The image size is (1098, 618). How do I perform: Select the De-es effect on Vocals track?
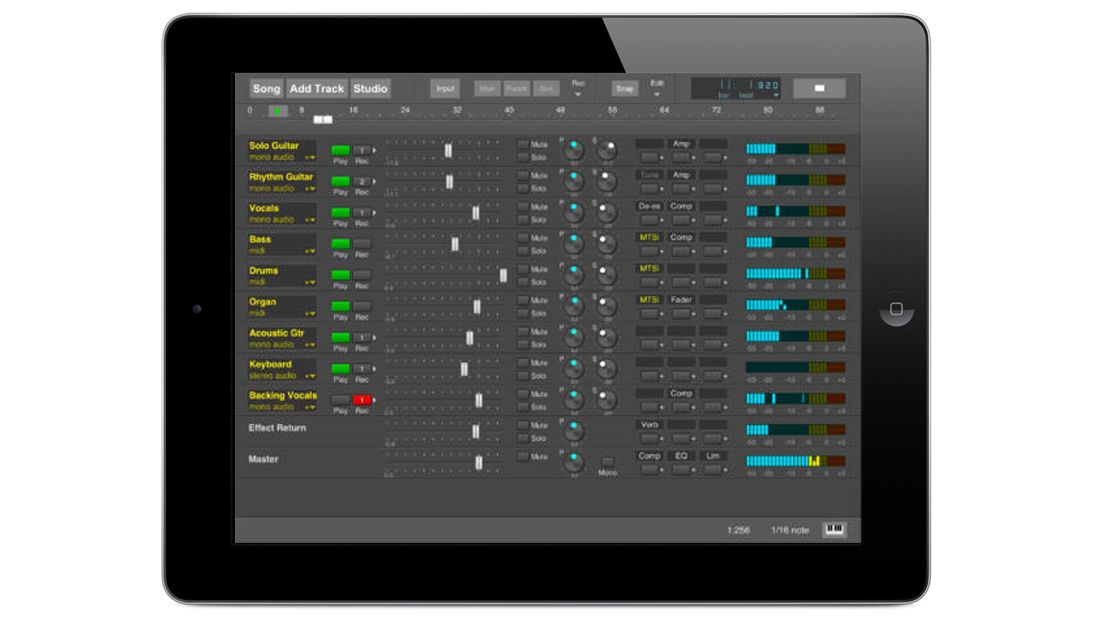coord(645,204)
